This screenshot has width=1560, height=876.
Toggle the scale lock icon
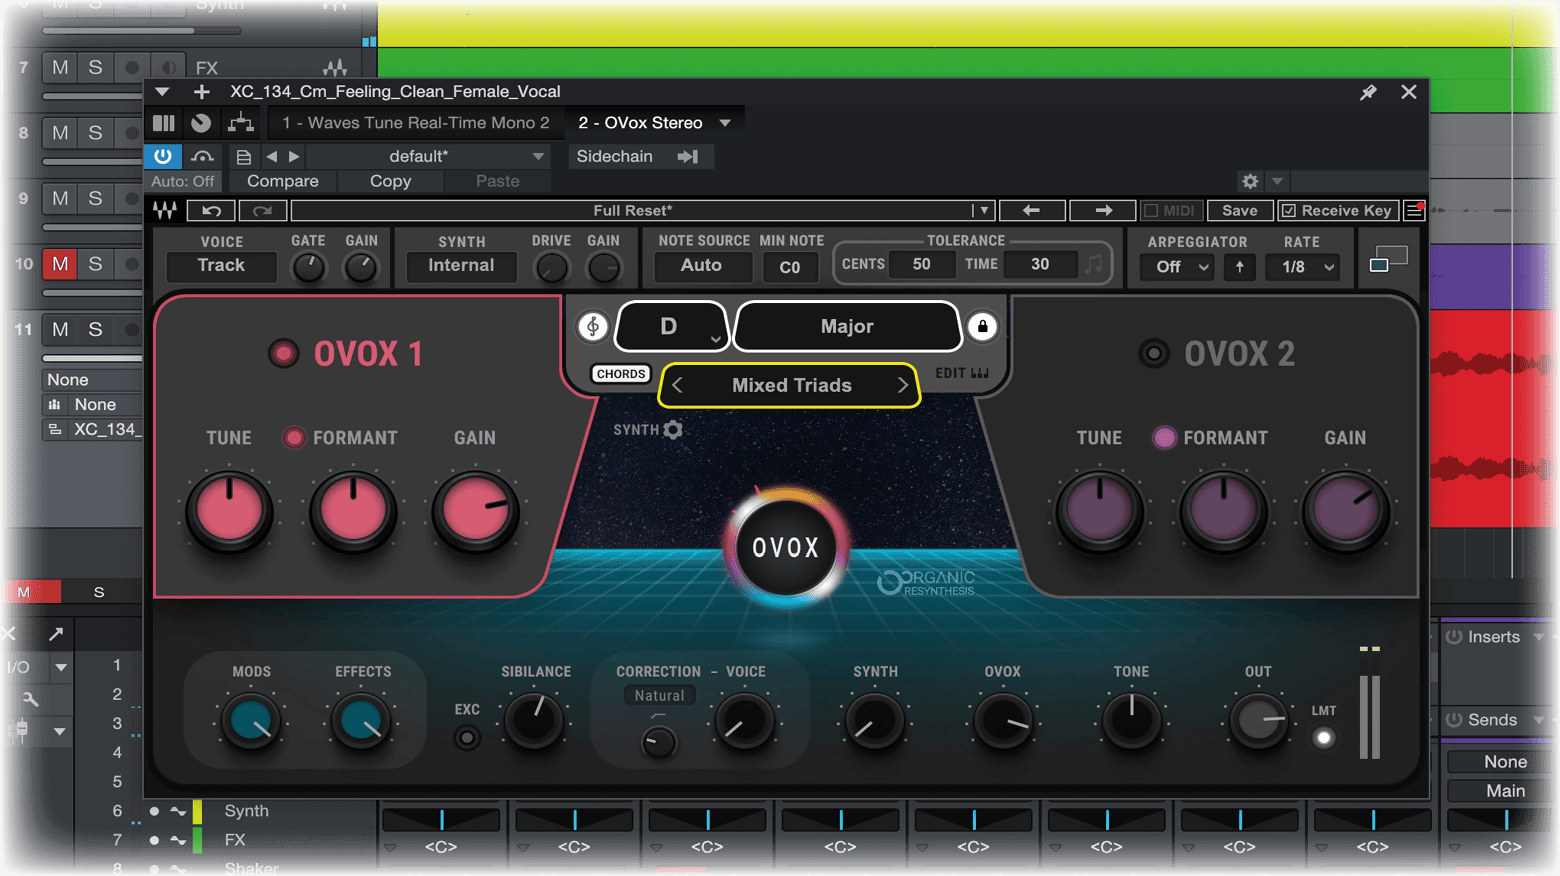[x=982, y=326]
